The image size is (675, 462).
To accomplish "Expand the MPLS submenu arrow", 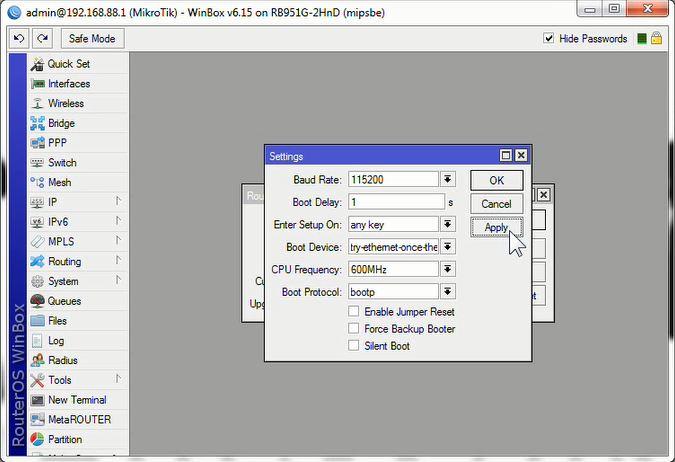I will (x=118, y=241).
